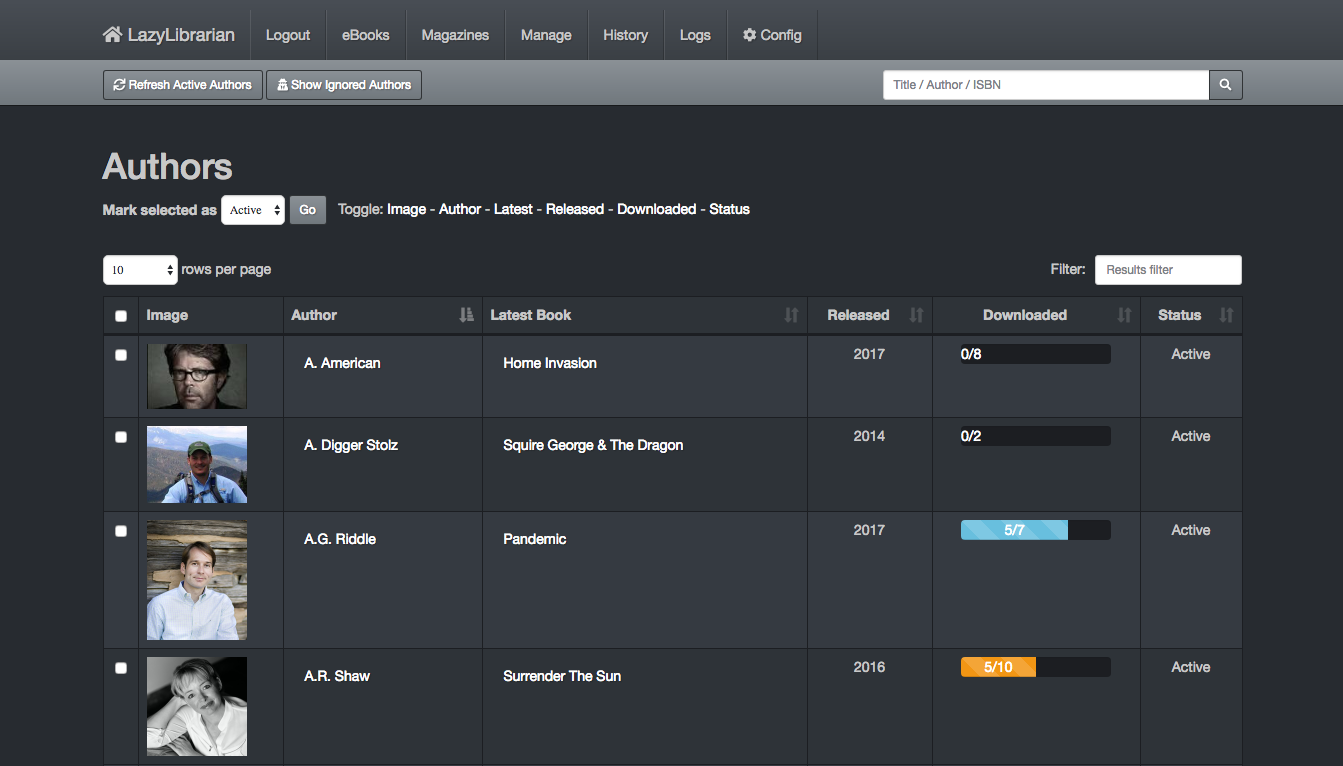Tick the select-all checkbox in table header
Image resolution: width=1343 pixels, height=766 pixels.
point(121,316)
